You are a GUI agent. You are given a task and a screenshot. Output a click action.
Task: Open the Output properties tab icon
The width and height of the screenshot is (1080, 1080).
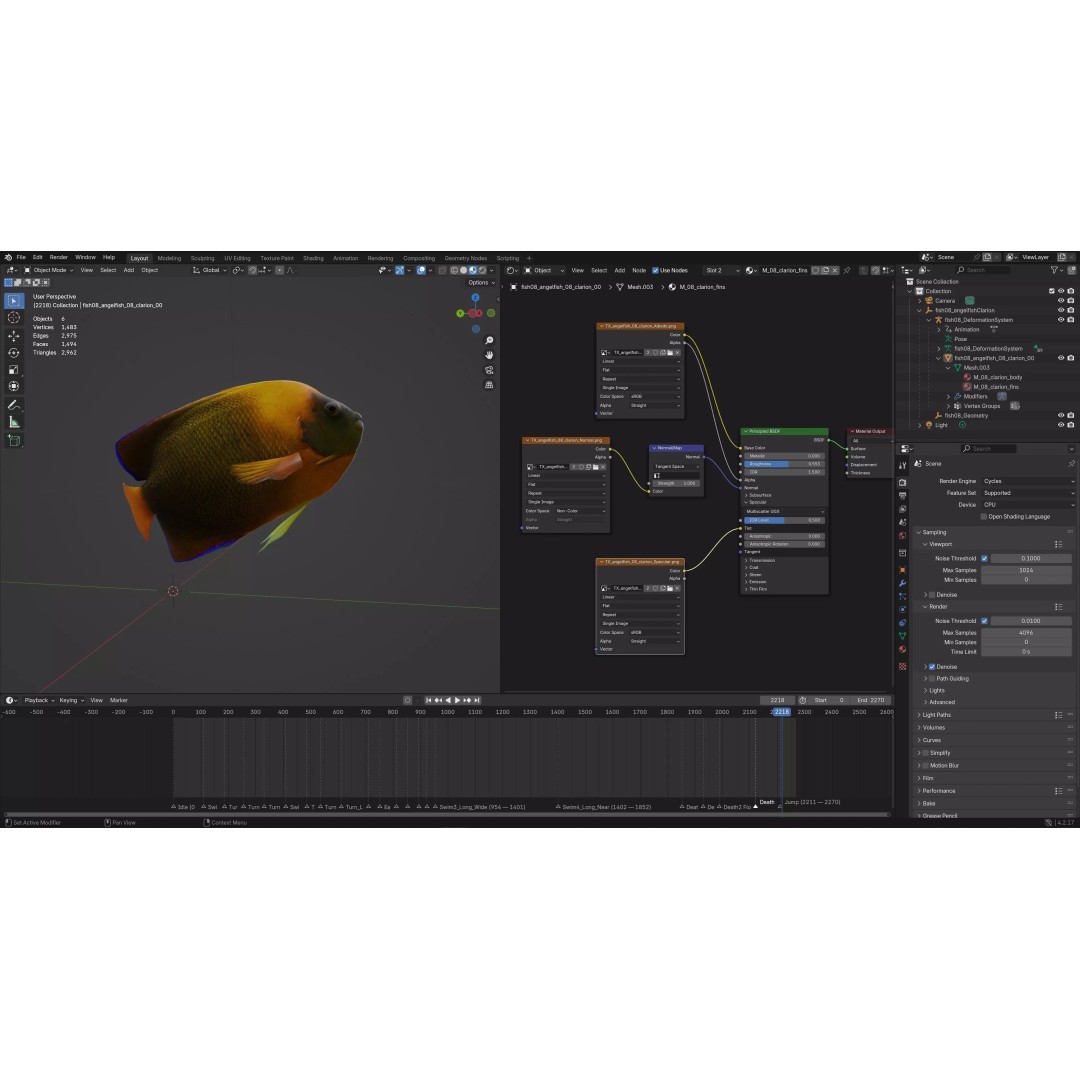tap(902, 495)
